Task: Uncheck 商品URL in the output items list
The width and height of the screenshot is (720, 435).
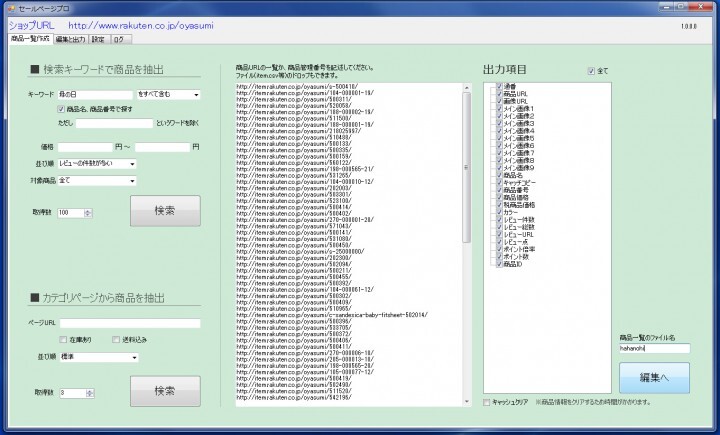Action: [x=498, y=94]
